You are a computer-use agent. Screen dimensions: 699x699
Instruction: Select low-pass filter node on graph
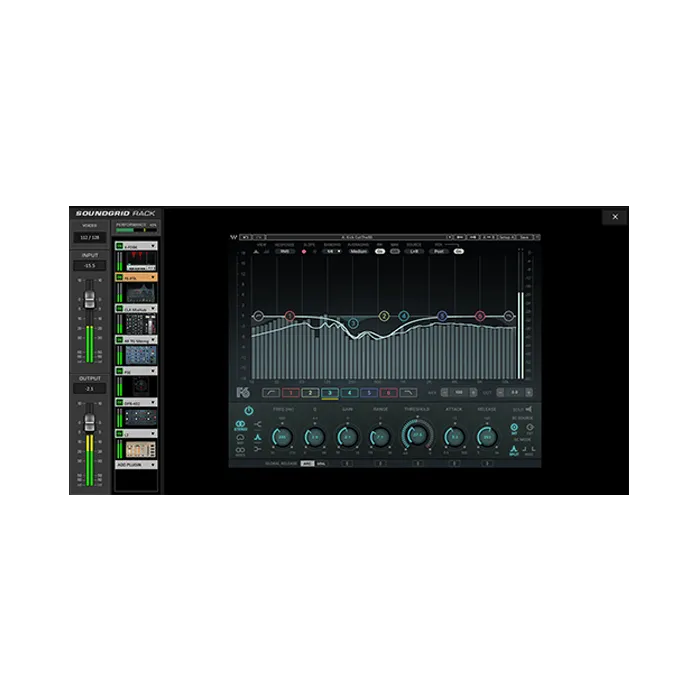click(x=508, y=316)
